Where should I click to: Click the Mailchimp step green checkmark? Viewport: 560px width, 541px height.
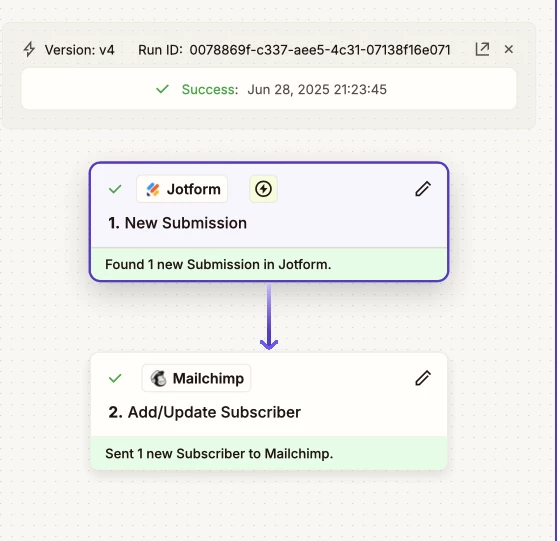(x=115, y=378)
